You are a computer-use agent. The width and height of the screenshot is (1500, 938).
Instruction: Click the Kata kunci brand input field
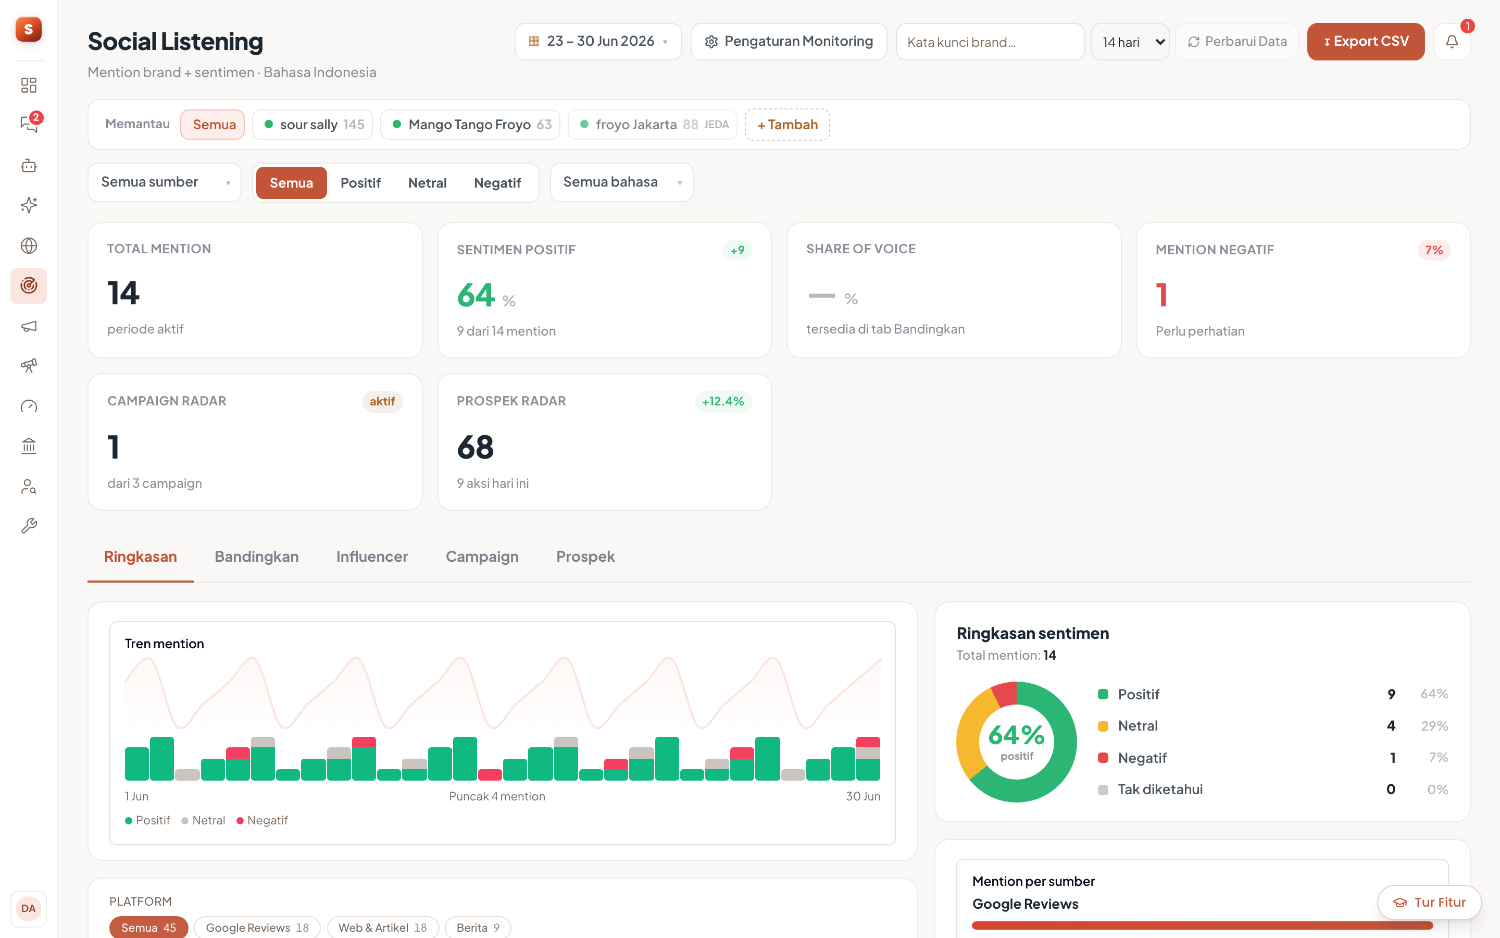pyautogui.click(x=990, y=42)
